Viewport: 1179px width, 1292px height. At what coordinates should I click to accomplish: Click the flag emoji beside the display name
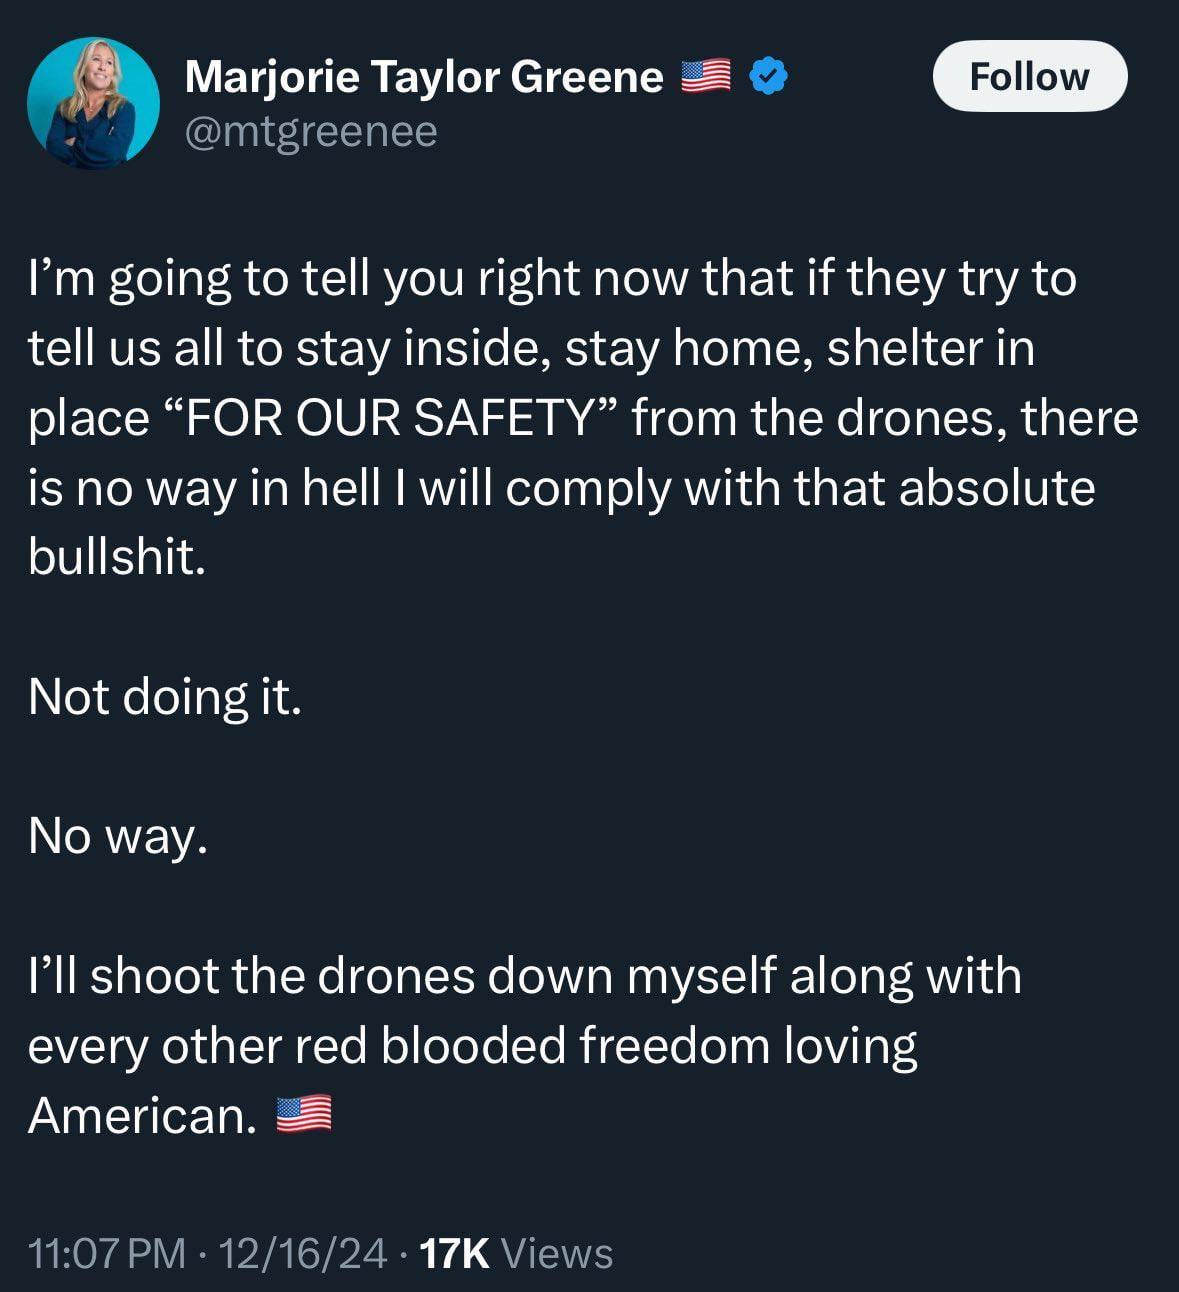[x=706, y=77]
